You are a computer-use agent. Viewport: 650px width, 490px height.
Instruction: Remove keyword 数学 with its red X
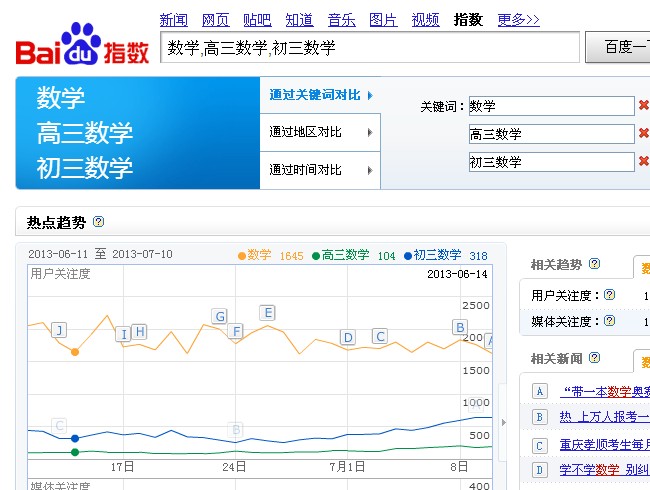(643, 105)
